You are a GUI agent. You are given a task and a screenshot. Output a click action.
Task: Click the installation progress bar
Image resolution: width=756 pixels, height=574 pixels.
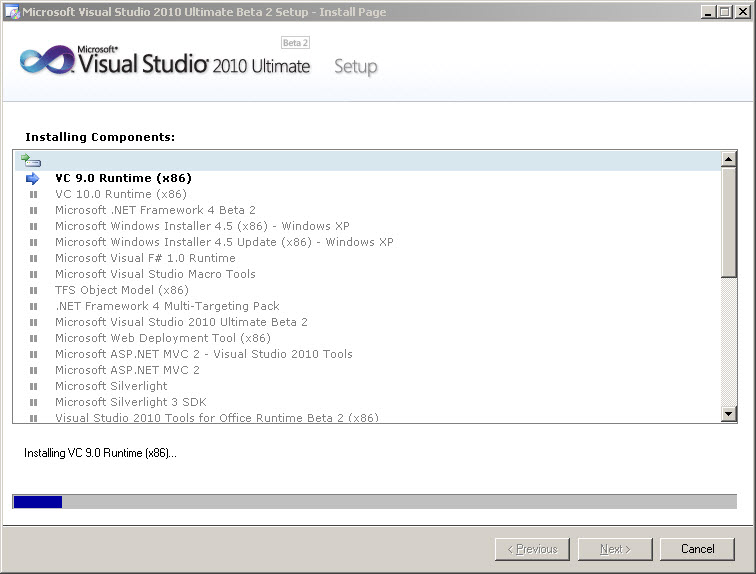coord(375,502)
